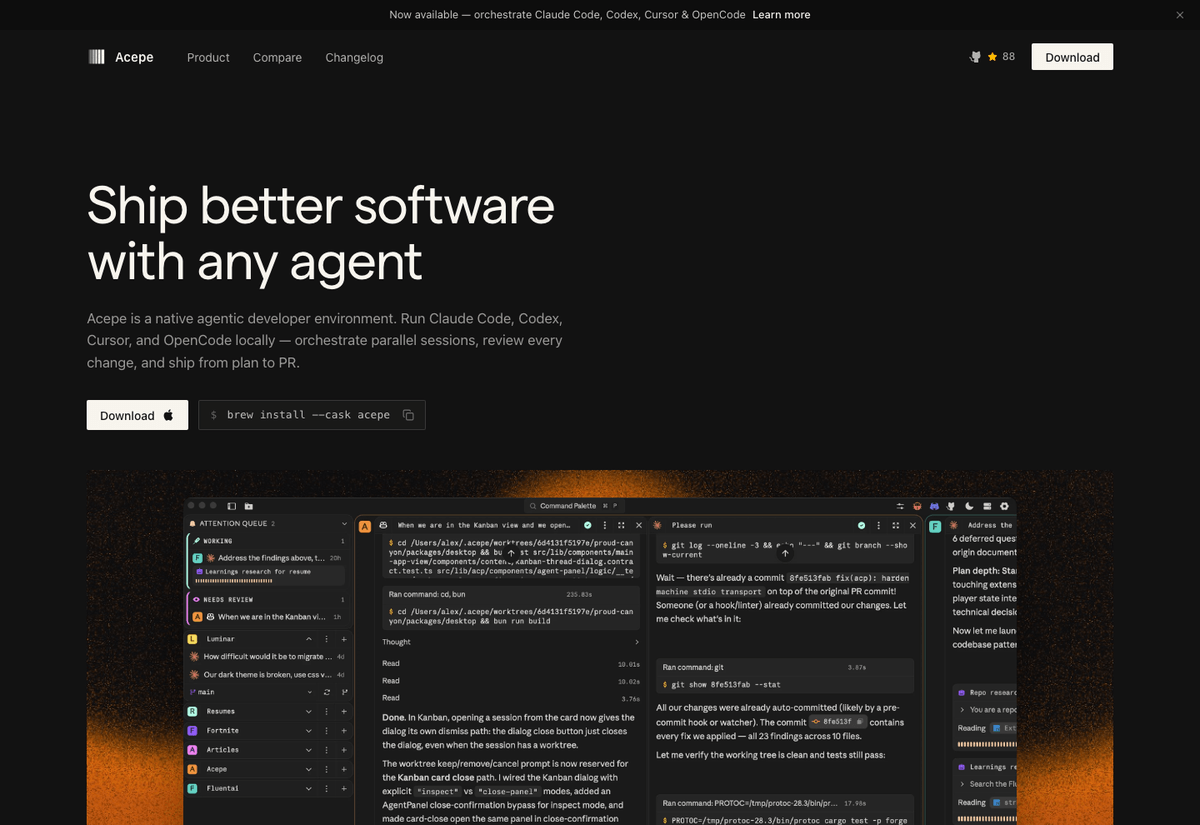Open the gear settings icon in app toolbar
Screen dimensions: 1200x825
1005,506
